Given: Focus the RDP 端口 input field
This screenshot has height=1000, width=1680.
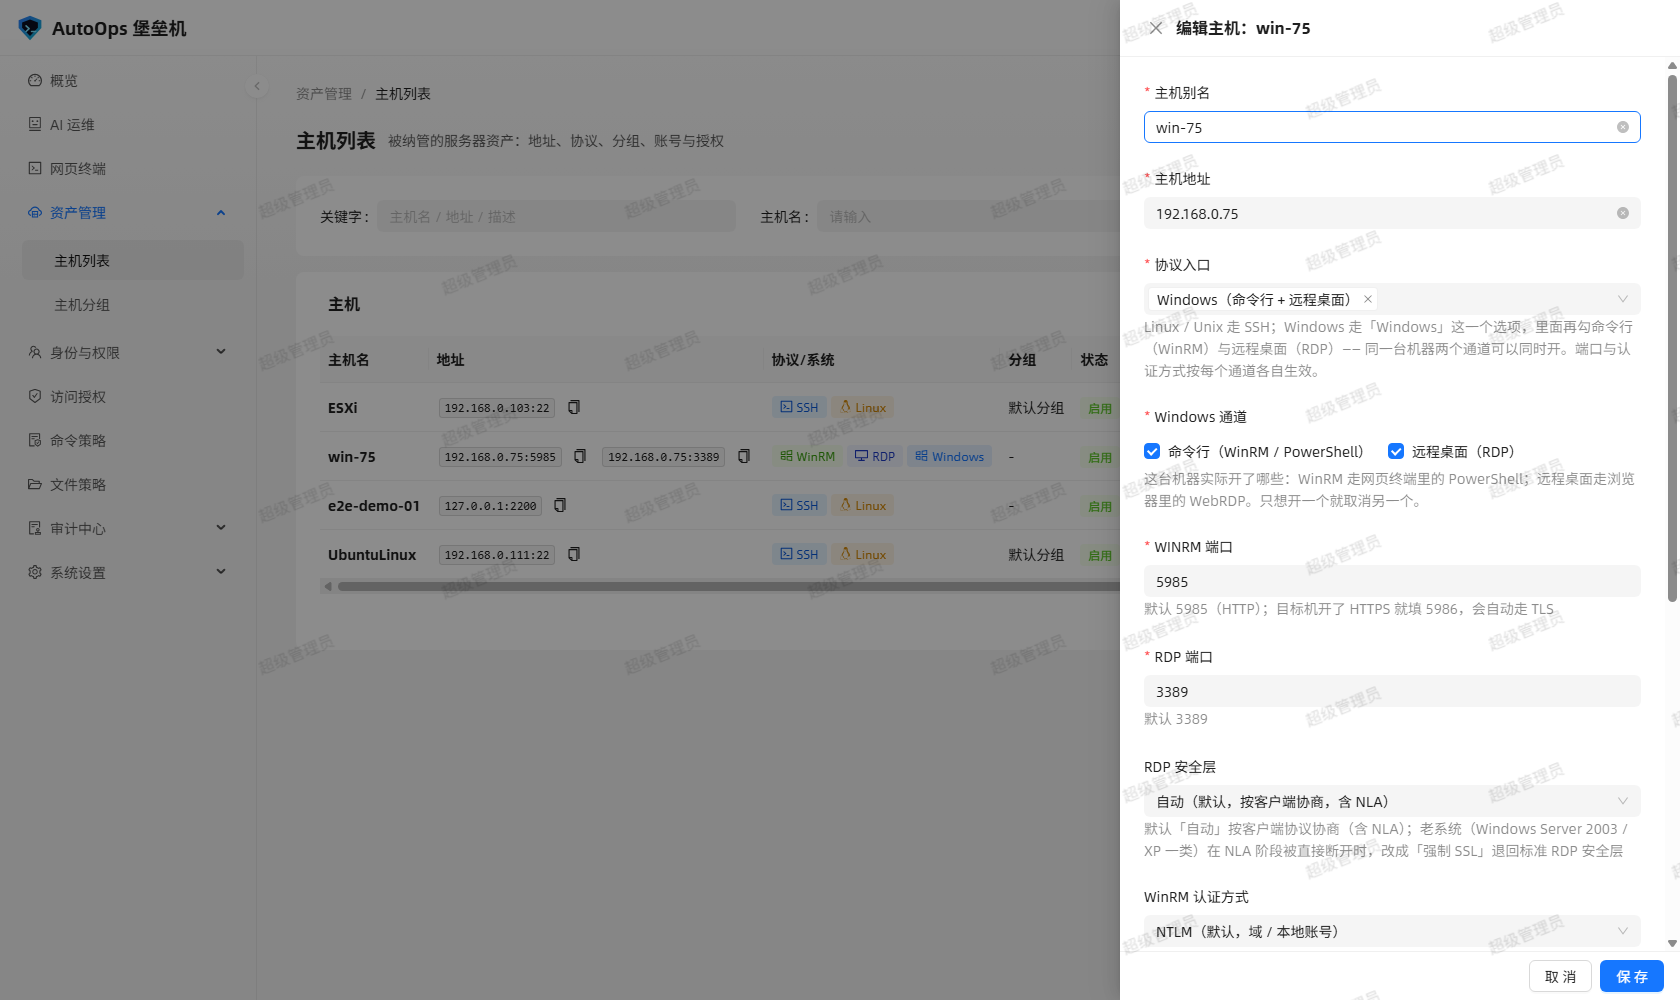Looking at the screenshot, I should pos(1392,691).
